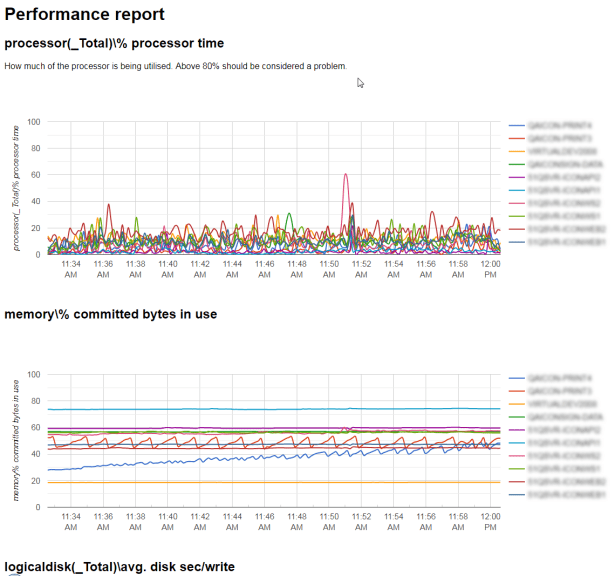Click the 11:34 AM label on memory chart axis
Viewport: 615px width, 576px height.
(71, 521)
